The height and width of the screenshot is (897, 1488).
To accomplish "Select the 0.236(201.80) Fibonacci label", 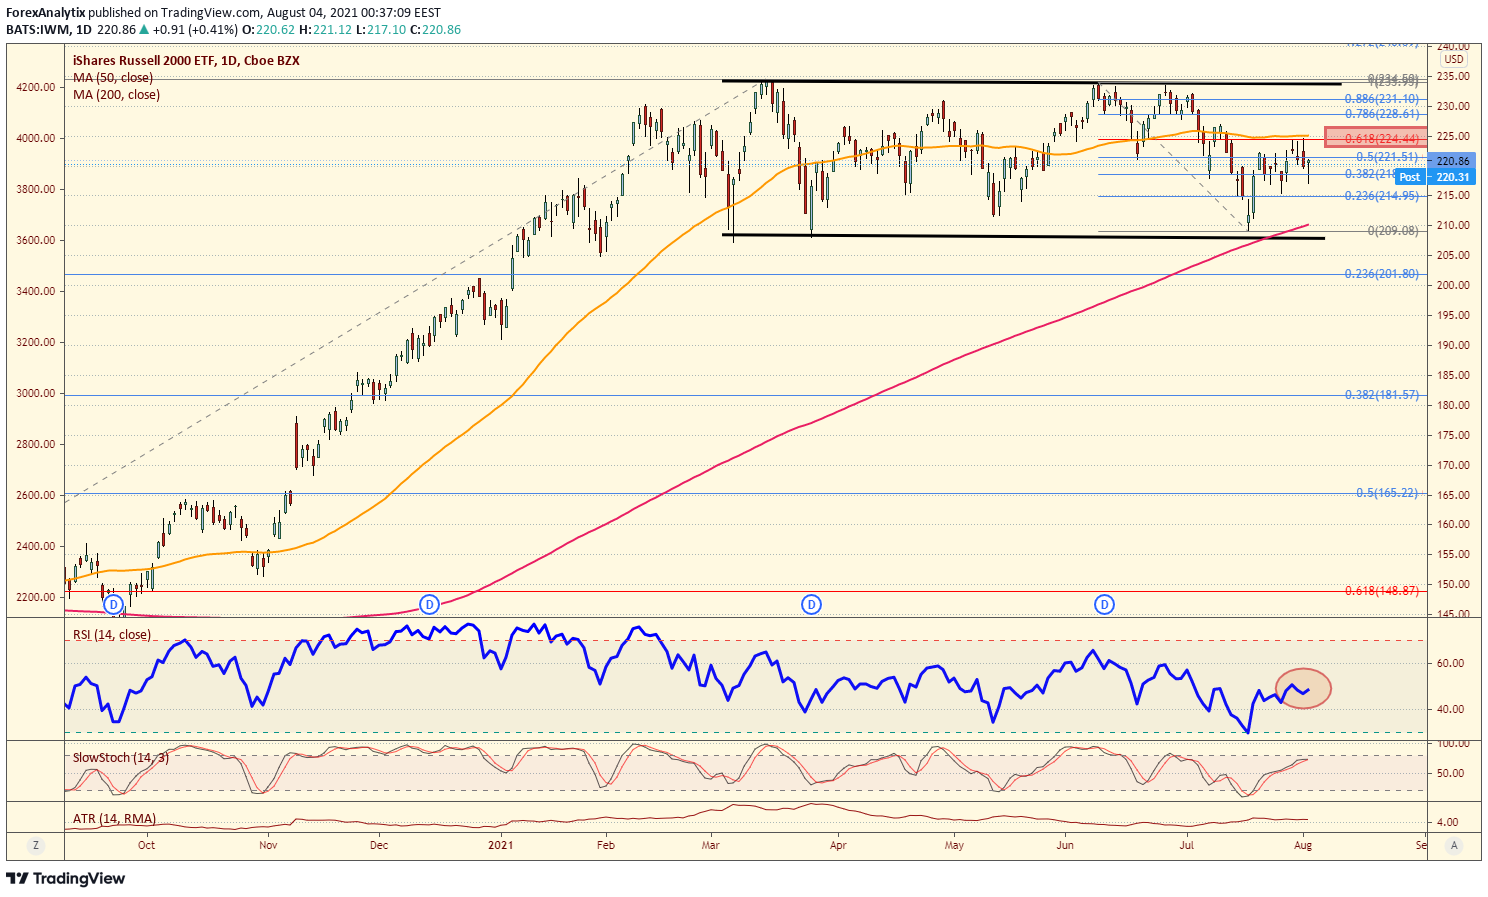I will 1381,274.
